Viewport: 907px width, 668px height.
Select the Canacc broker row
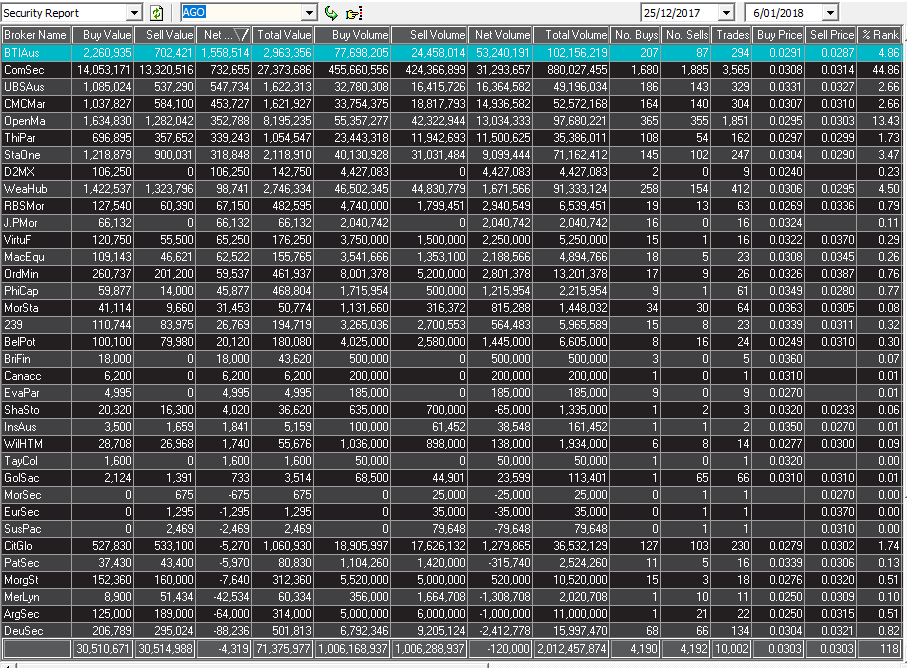click(452, 376)
